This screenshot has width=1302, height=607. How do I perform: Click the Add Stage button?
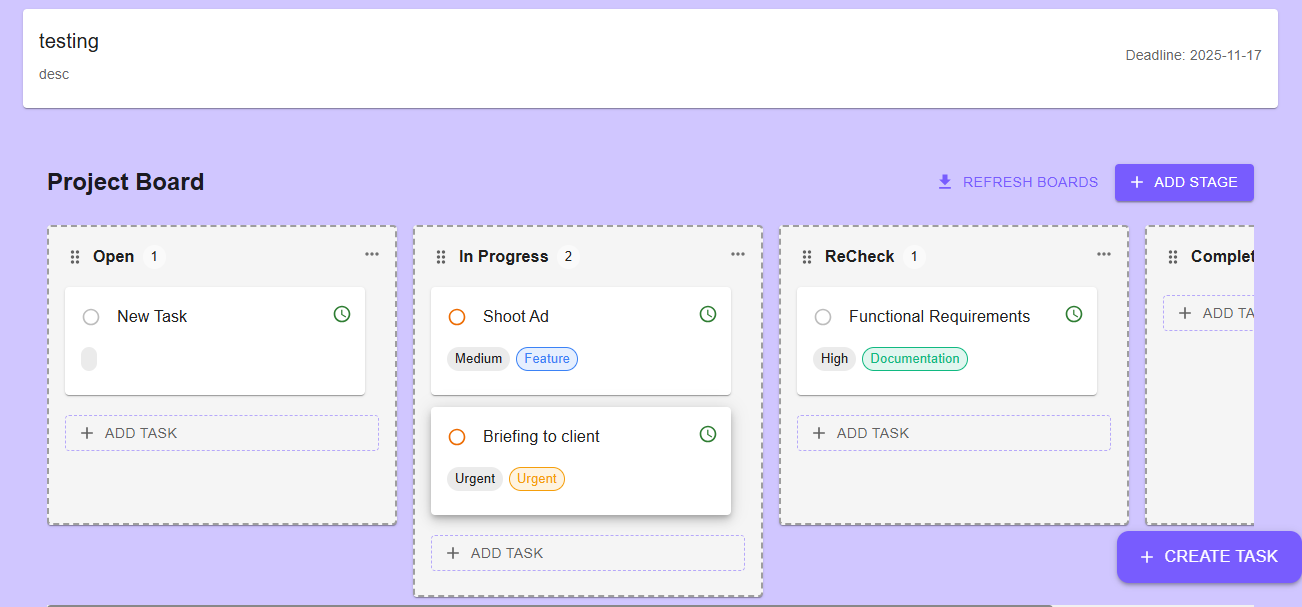[x=1184, y=182]
